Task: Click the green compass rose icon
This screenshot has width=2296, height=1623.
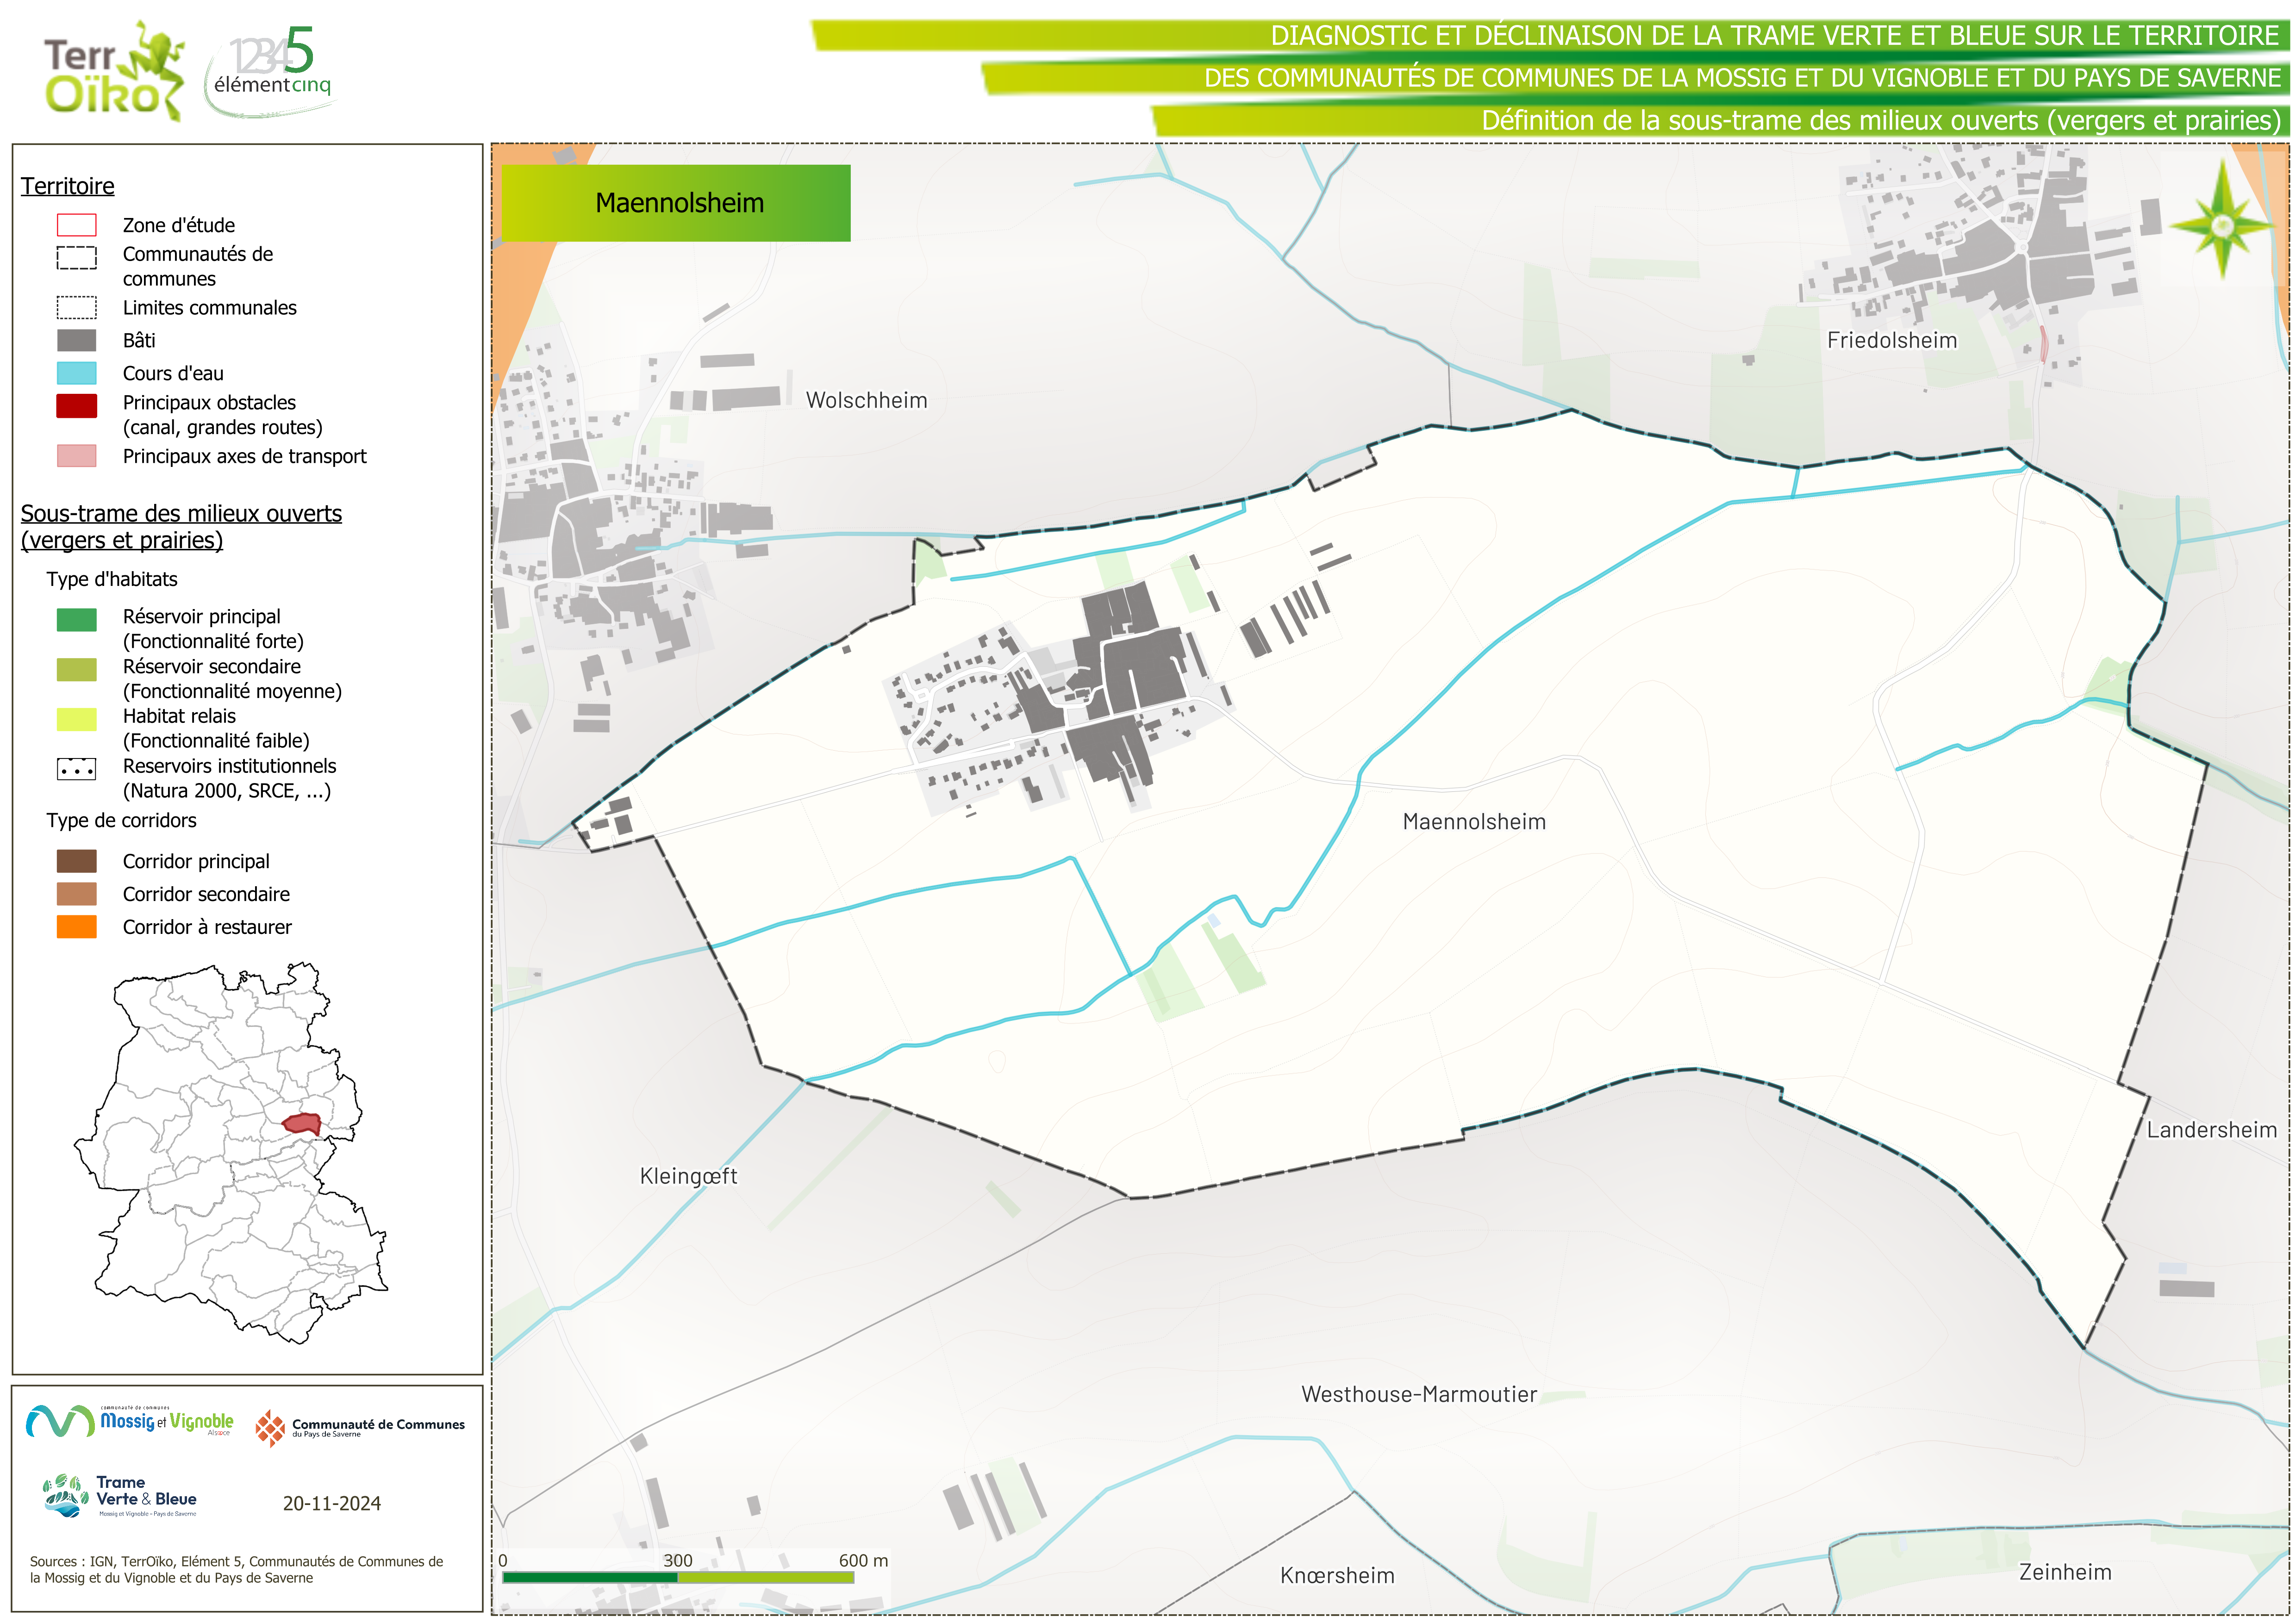Action: pyautogui.click(x=2222, y=225)
